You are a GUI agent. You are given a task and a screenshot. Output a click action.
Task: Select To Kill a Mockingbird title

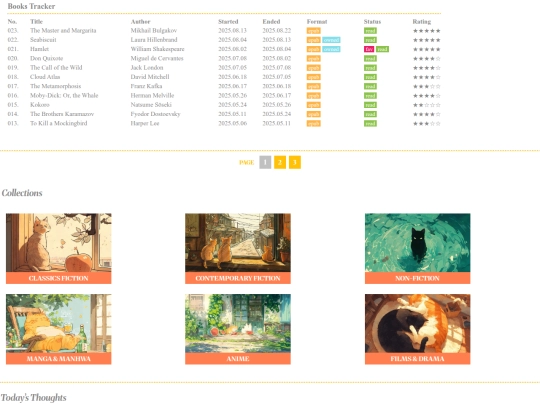59,124
